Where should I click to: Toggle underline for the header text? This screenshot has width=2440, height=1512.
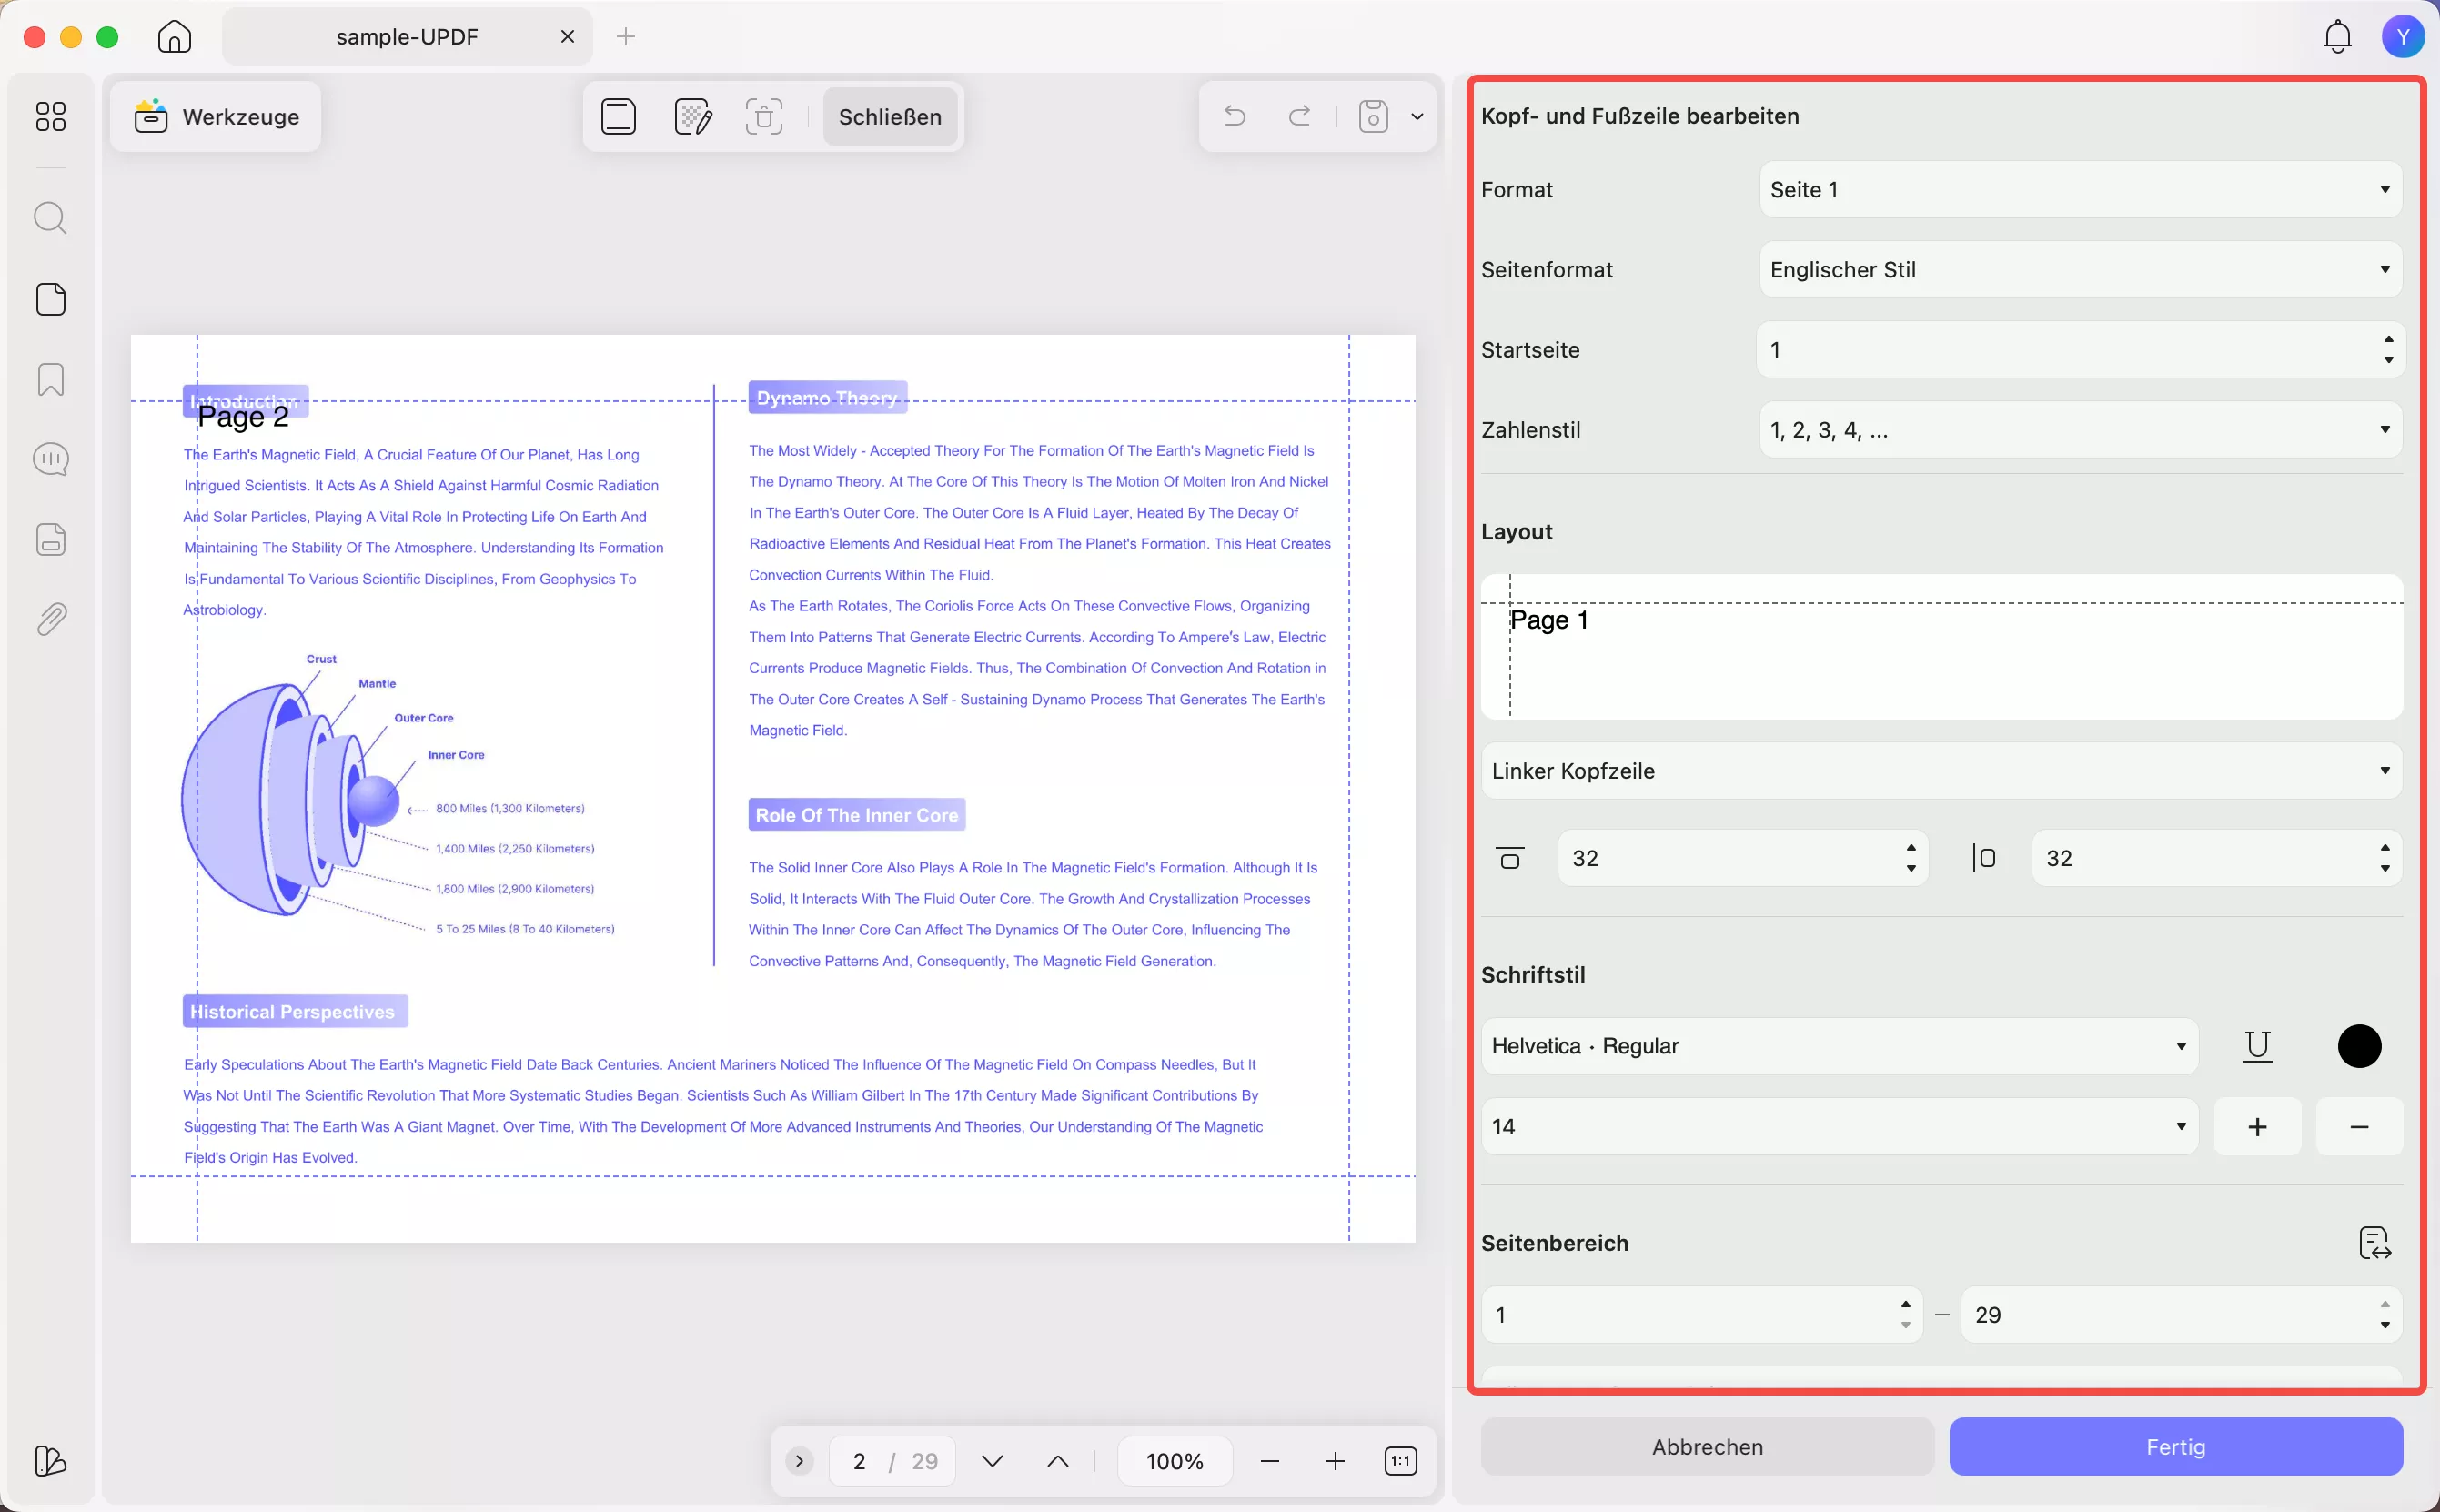(2257, 1046)
